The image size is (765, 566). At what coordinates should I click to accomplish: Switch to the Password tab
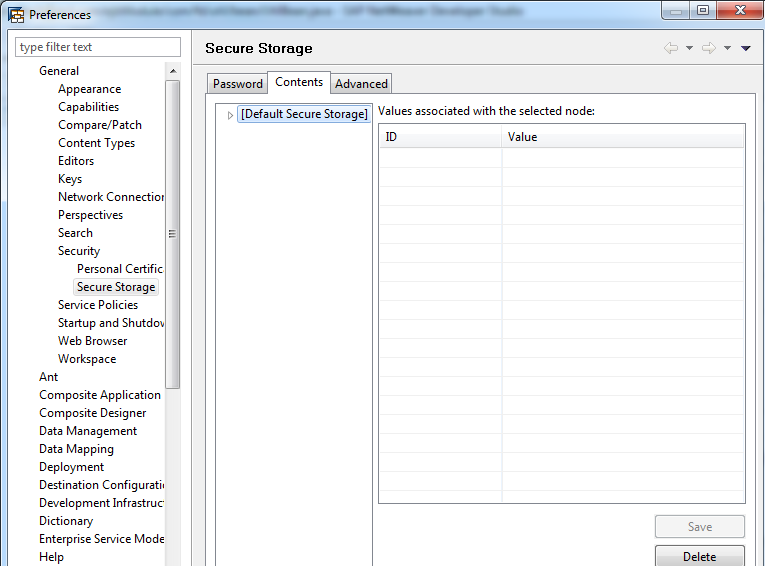coord(238,84)
